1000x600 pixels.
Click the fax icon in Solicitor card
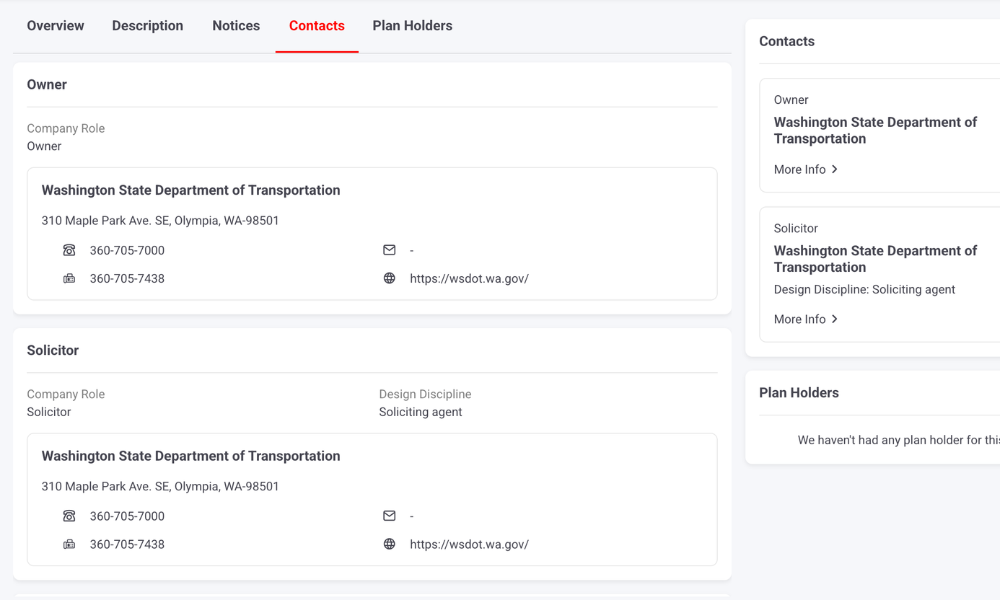pyautogui.click(x=69, y=544)
